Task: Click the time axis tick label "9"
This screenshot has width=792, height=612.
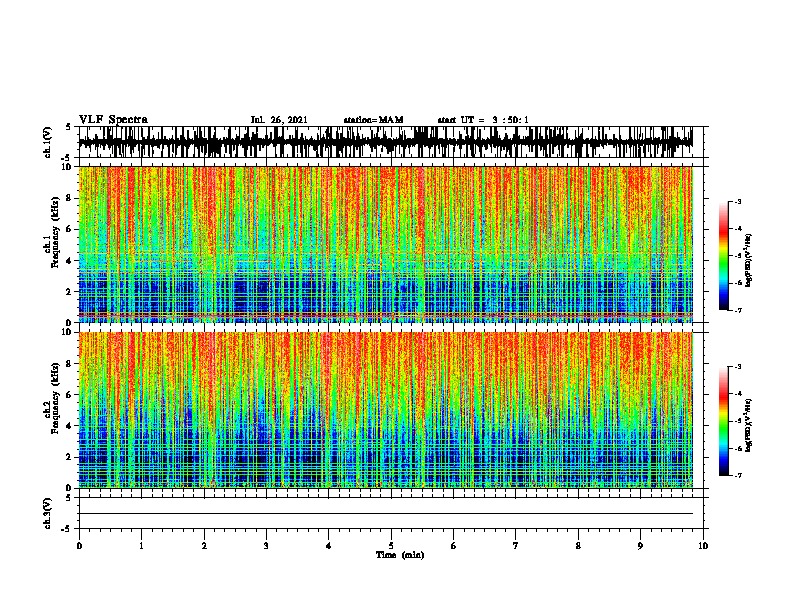Action: tap(640, 545)
